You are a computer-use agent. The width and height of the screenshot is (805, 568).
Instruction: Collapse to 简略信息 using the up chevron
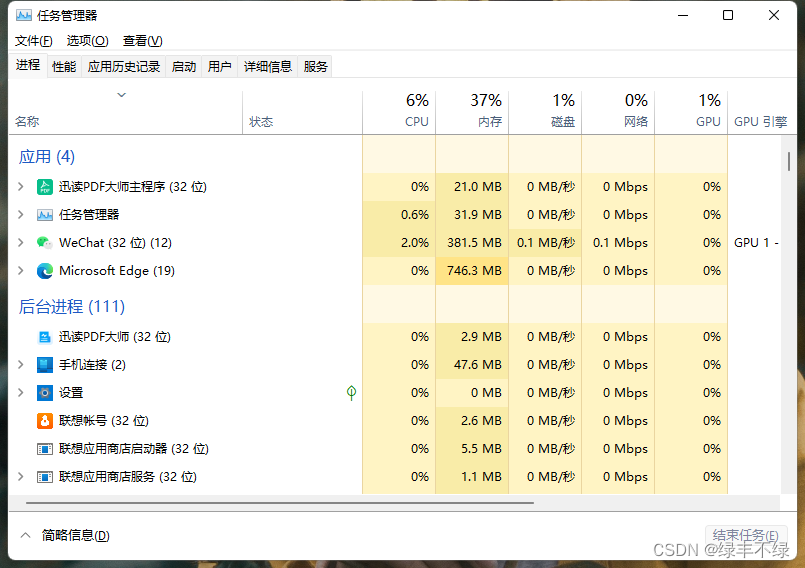25,535
